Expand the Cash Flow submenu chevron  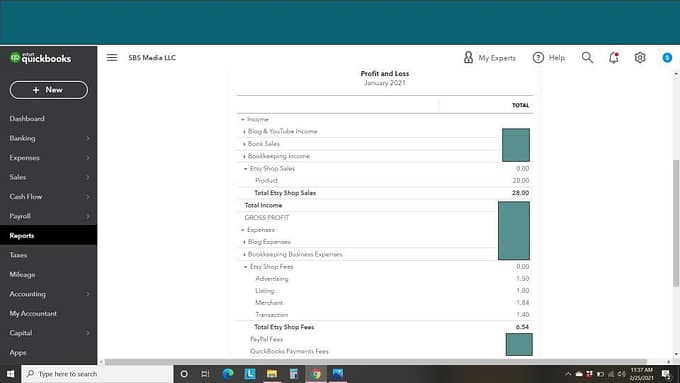[x=88, y=196]
